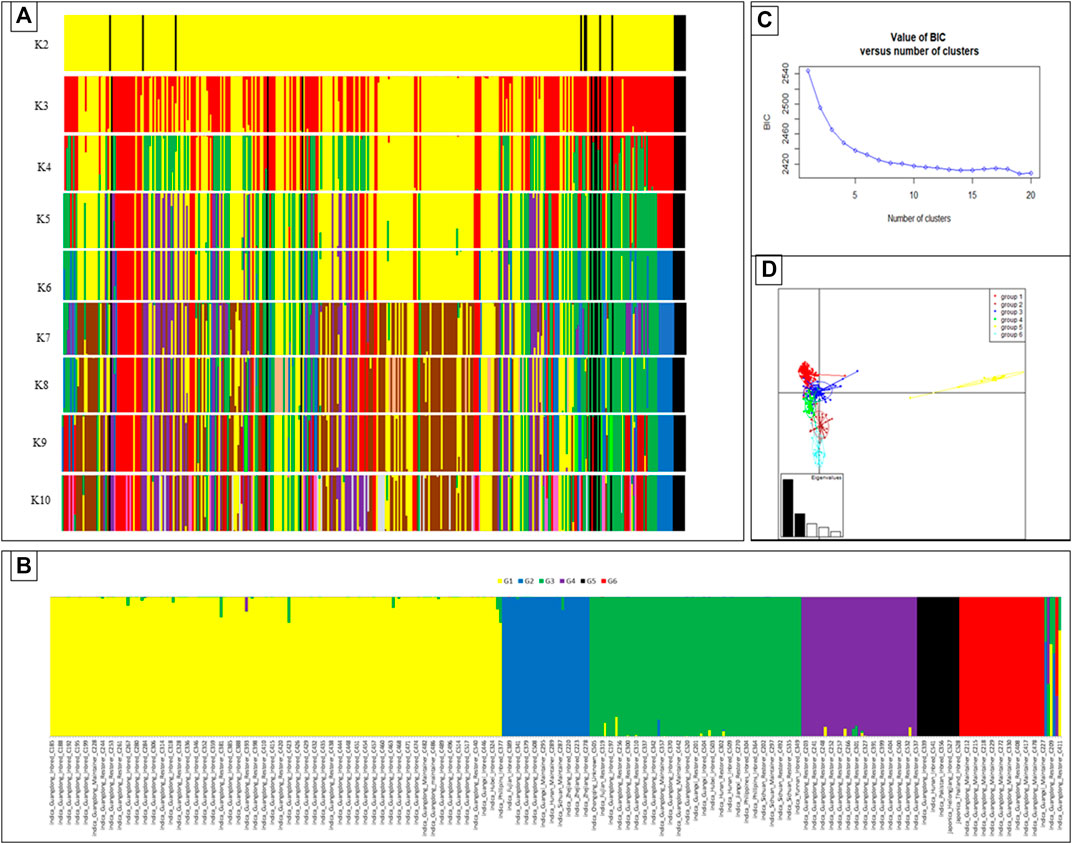This screenshot has height=844, width=1072.
Task: Click the panel label "B"
Action: [x=23, y=567]
